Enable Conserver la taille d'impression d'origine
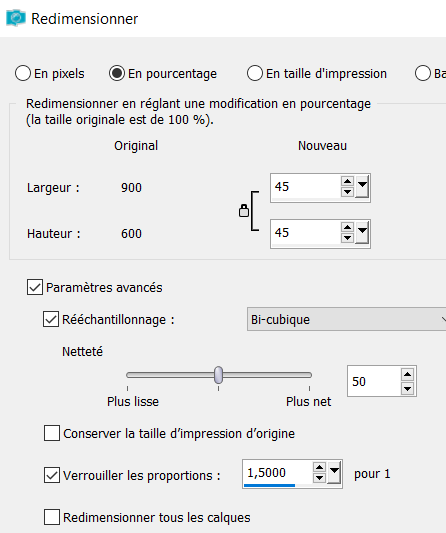This screenshot has height=533, width=446. pos(52,433)
